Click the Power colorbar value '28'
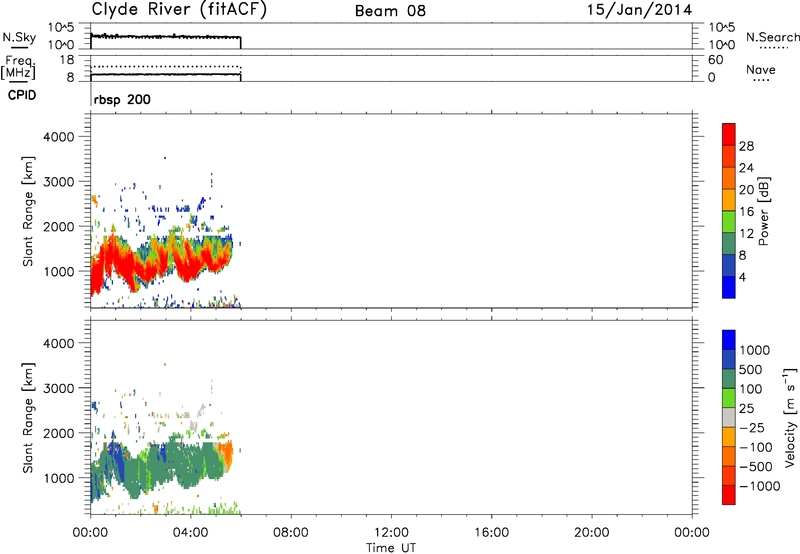 coord(746,146)
